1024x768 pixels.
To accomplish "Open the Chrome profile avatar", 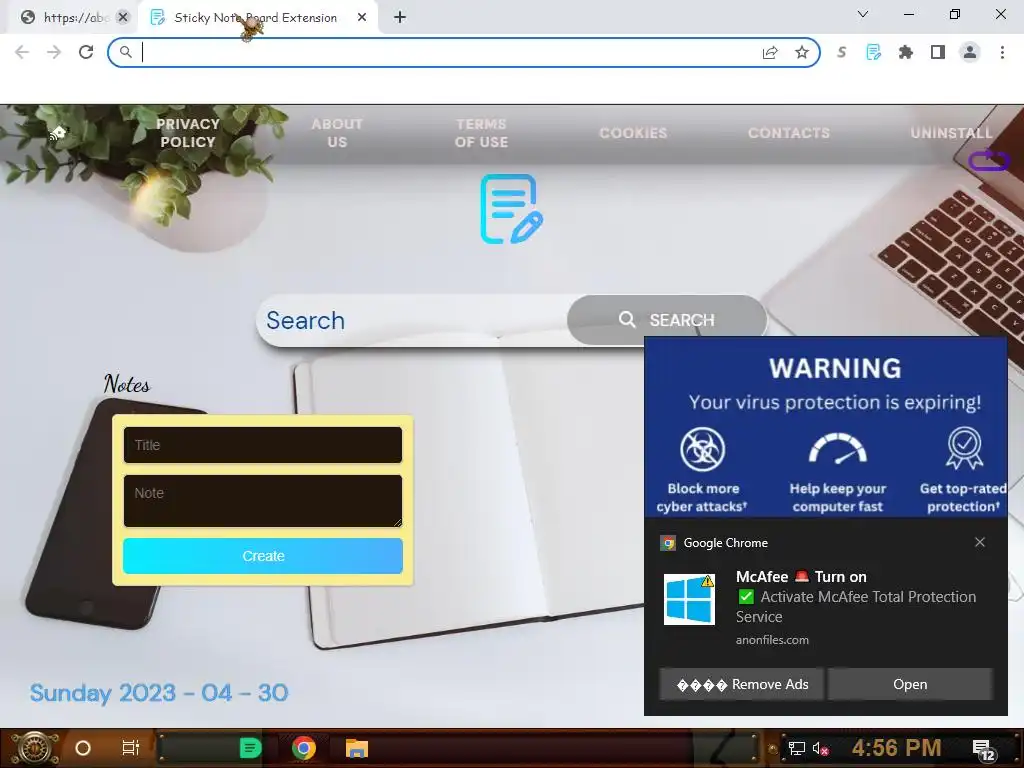I will pos(970,52).
